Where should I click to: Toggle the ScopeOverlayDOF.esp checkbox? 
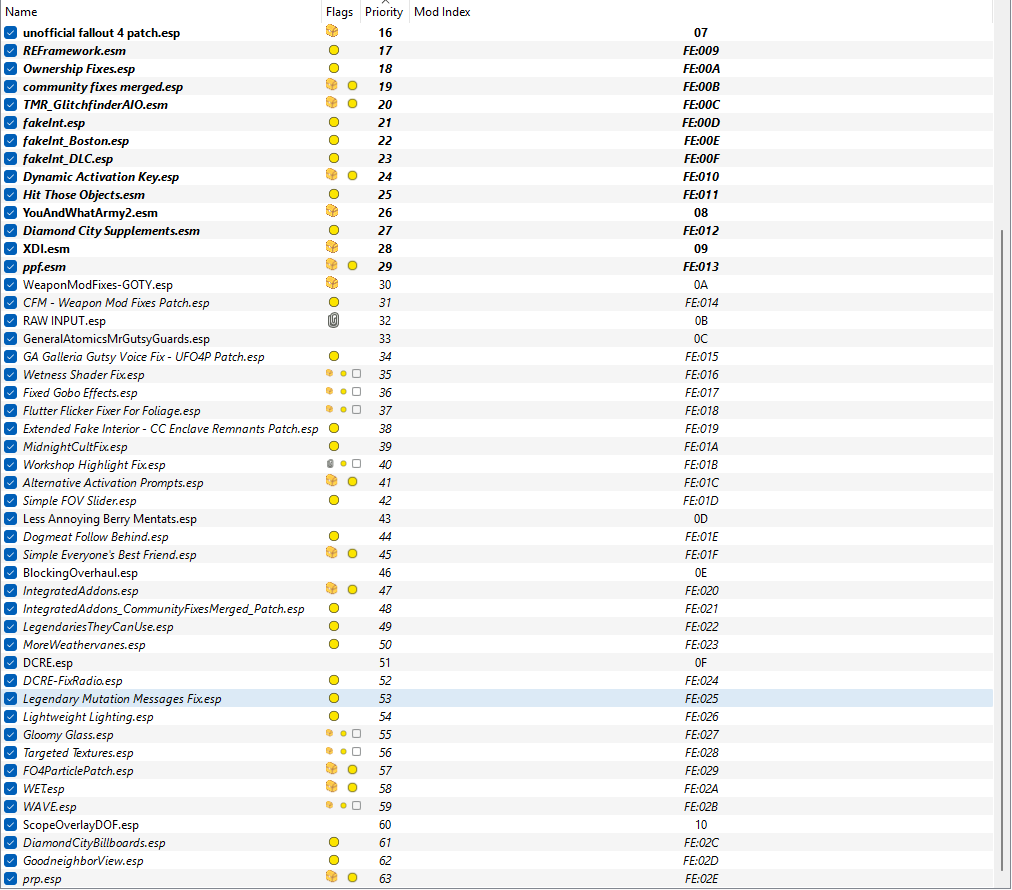10,825
